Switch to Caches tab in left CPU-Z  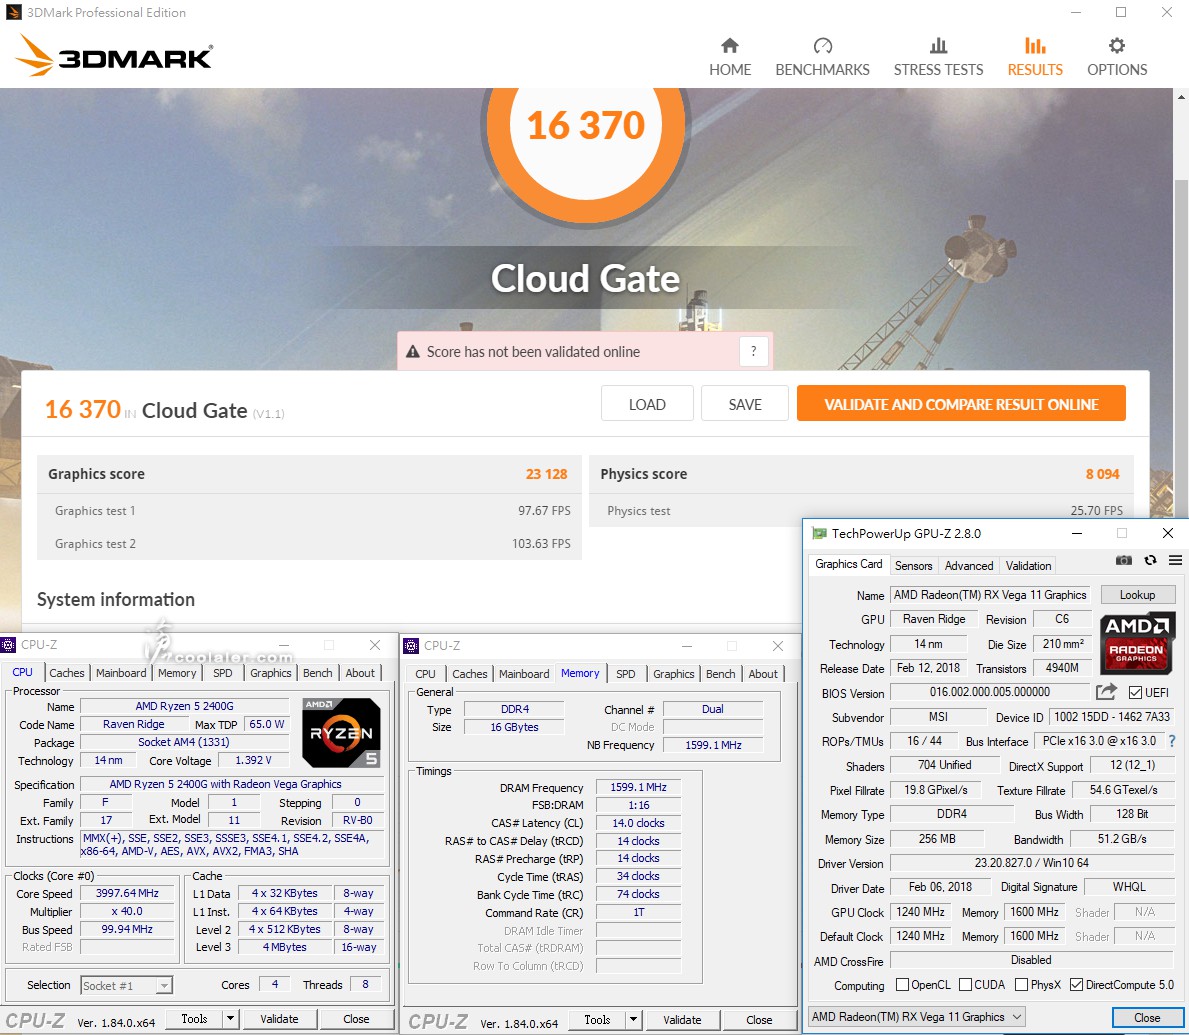(x=67, y=673)
